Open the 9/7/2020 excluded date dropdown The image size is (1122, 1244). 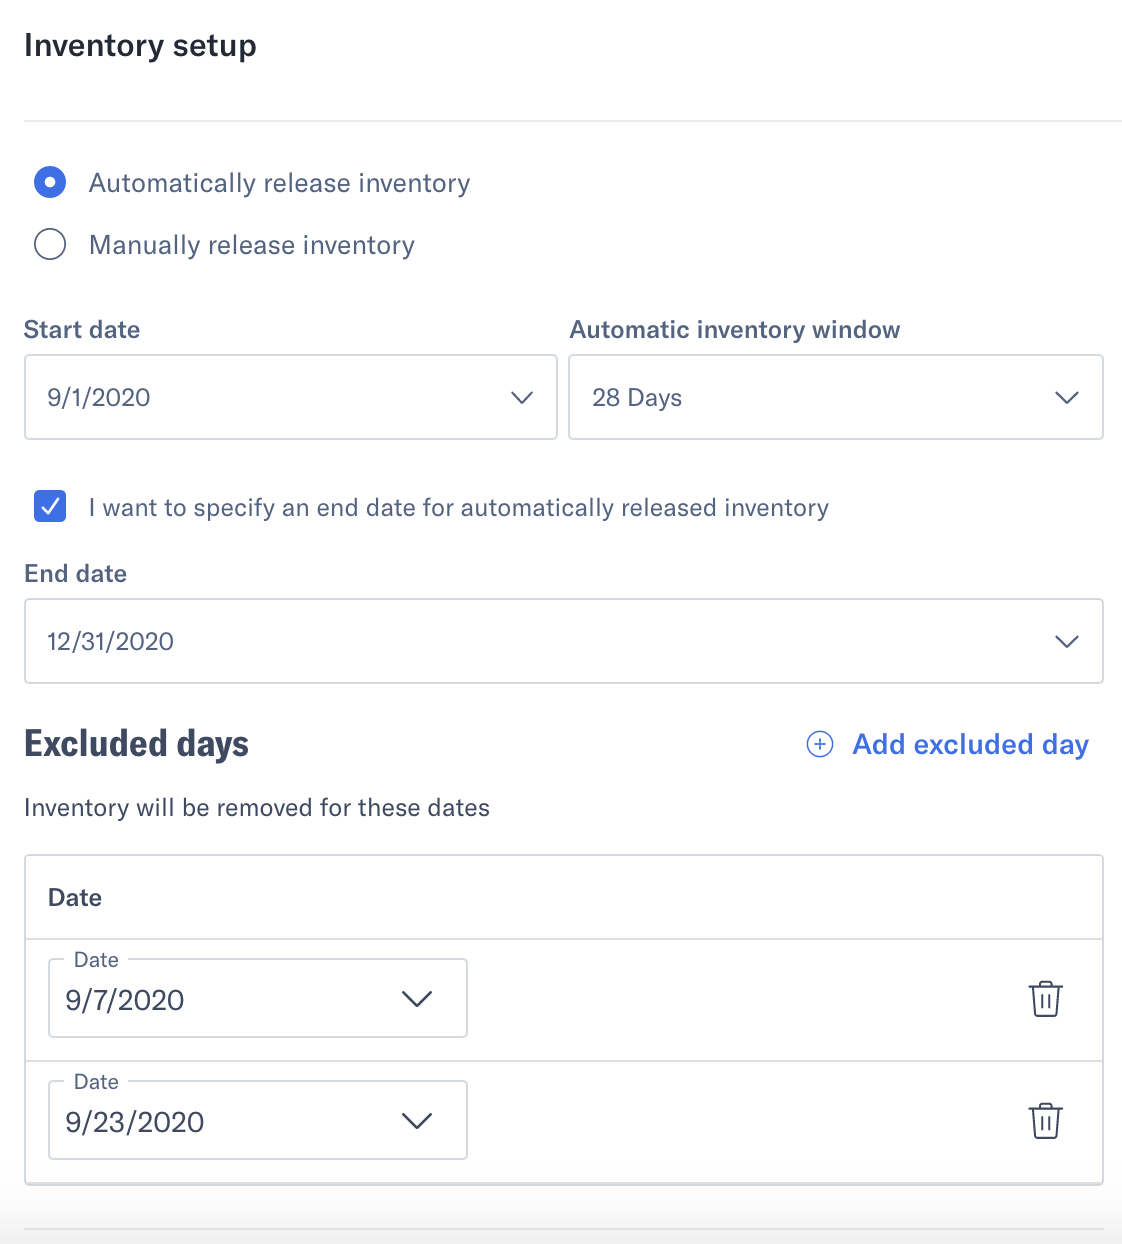(x=255, y=997)
